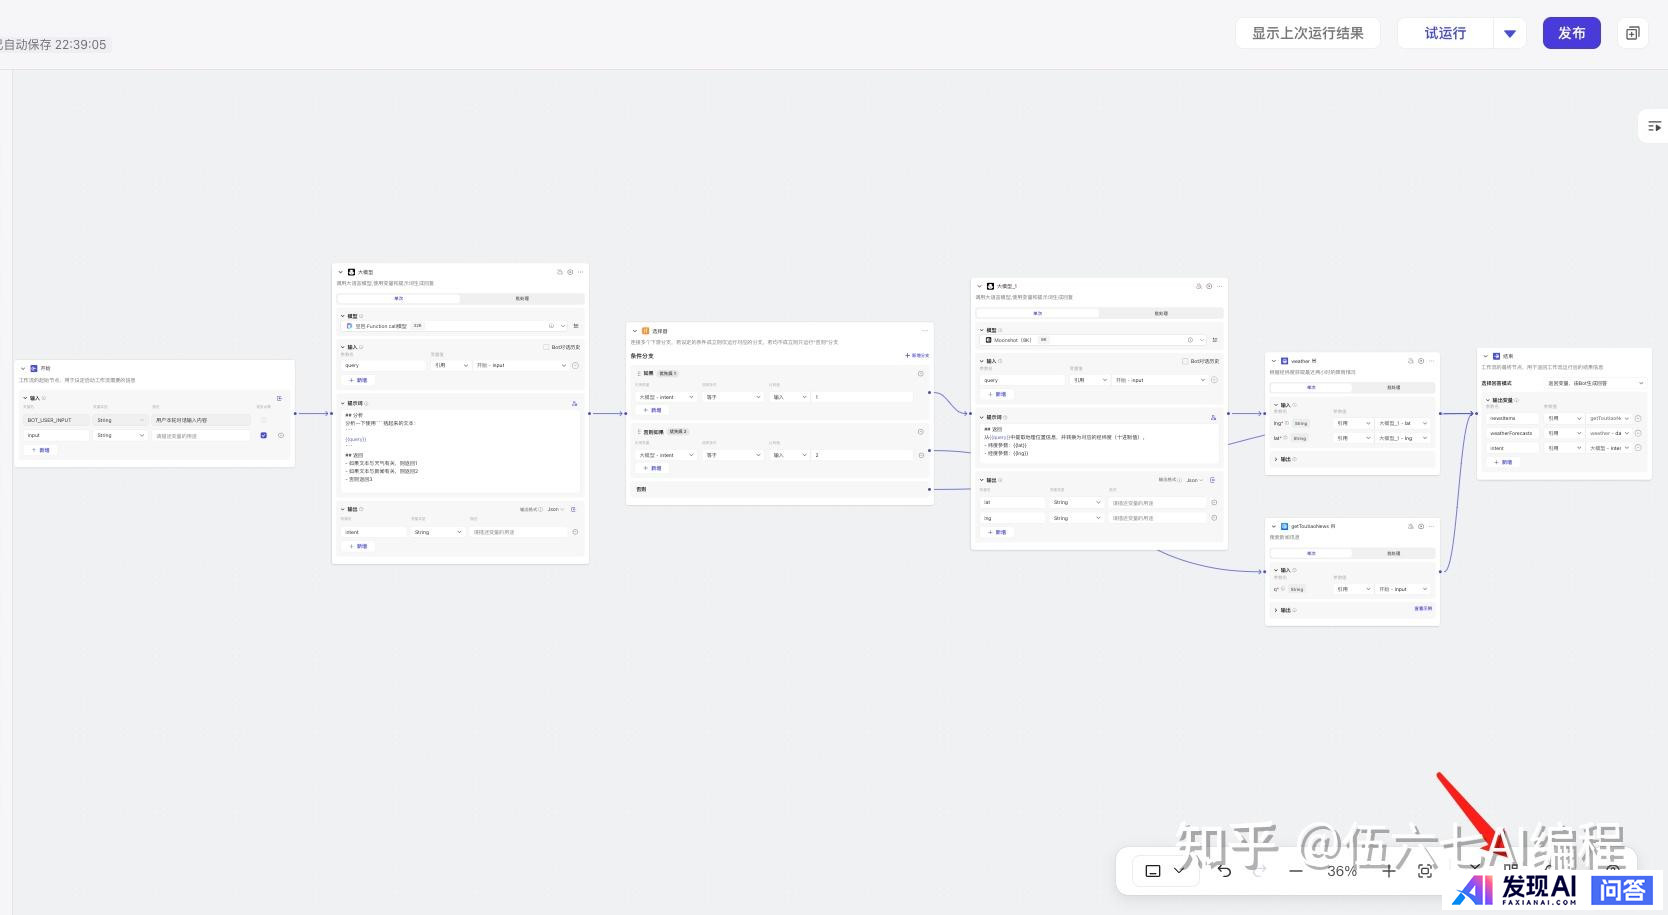Click the prompt library icon in 大模型 node

pos(574,404)
